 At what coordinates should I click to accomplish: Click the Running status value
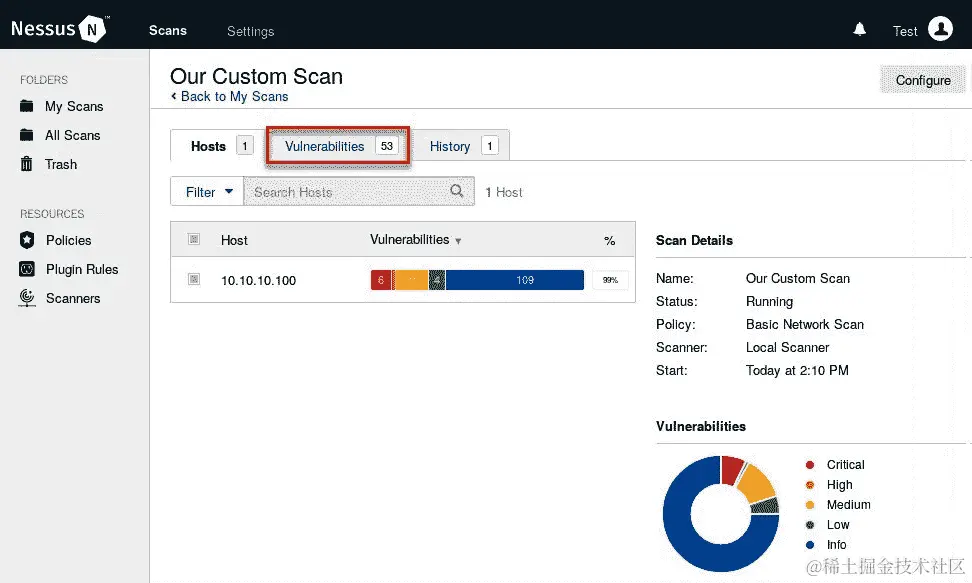pyautogui.click(x=769, y=301)
